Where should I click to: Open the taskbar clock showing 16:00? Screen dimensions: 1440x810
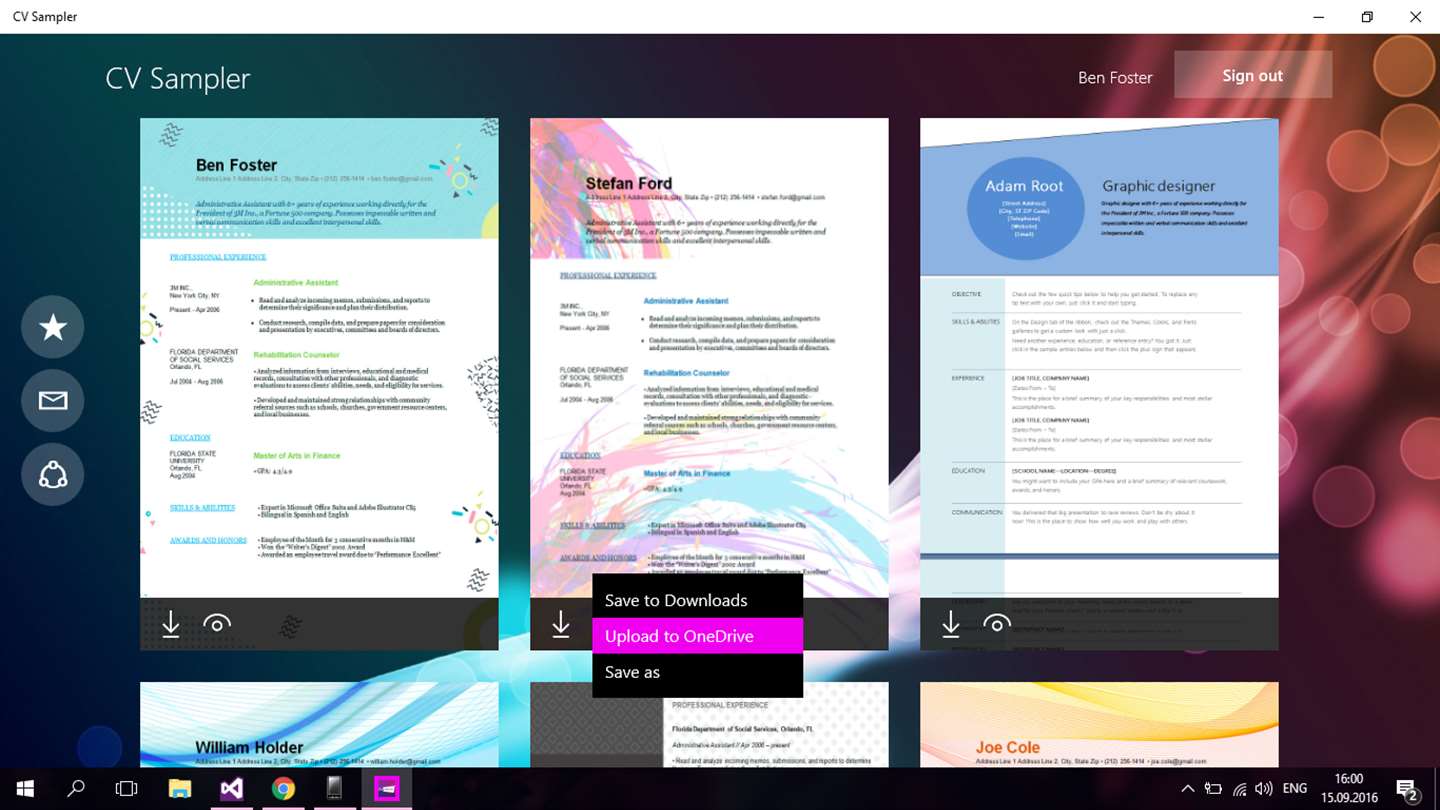(x=1348, y=789)
